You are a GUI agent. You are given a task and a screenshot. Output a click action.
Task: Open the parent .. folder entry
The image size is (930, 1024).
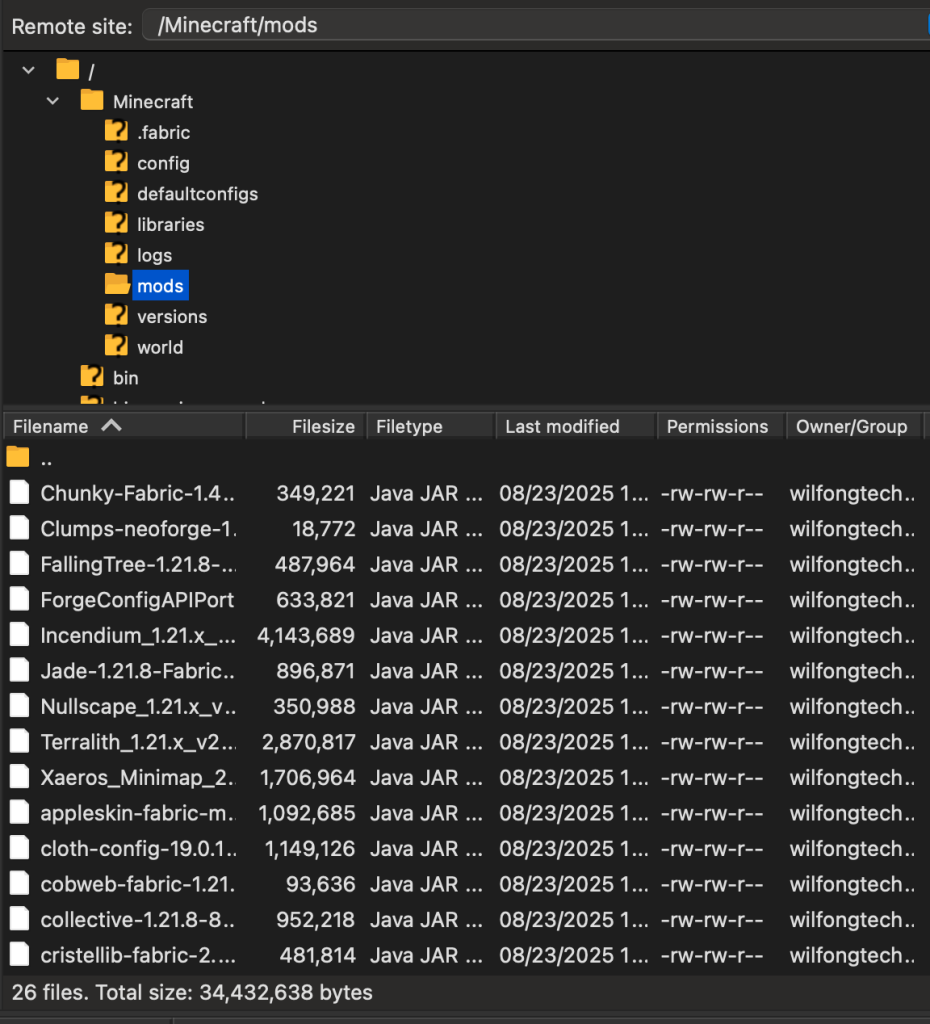pyautogui.click(x=30, y=458)
